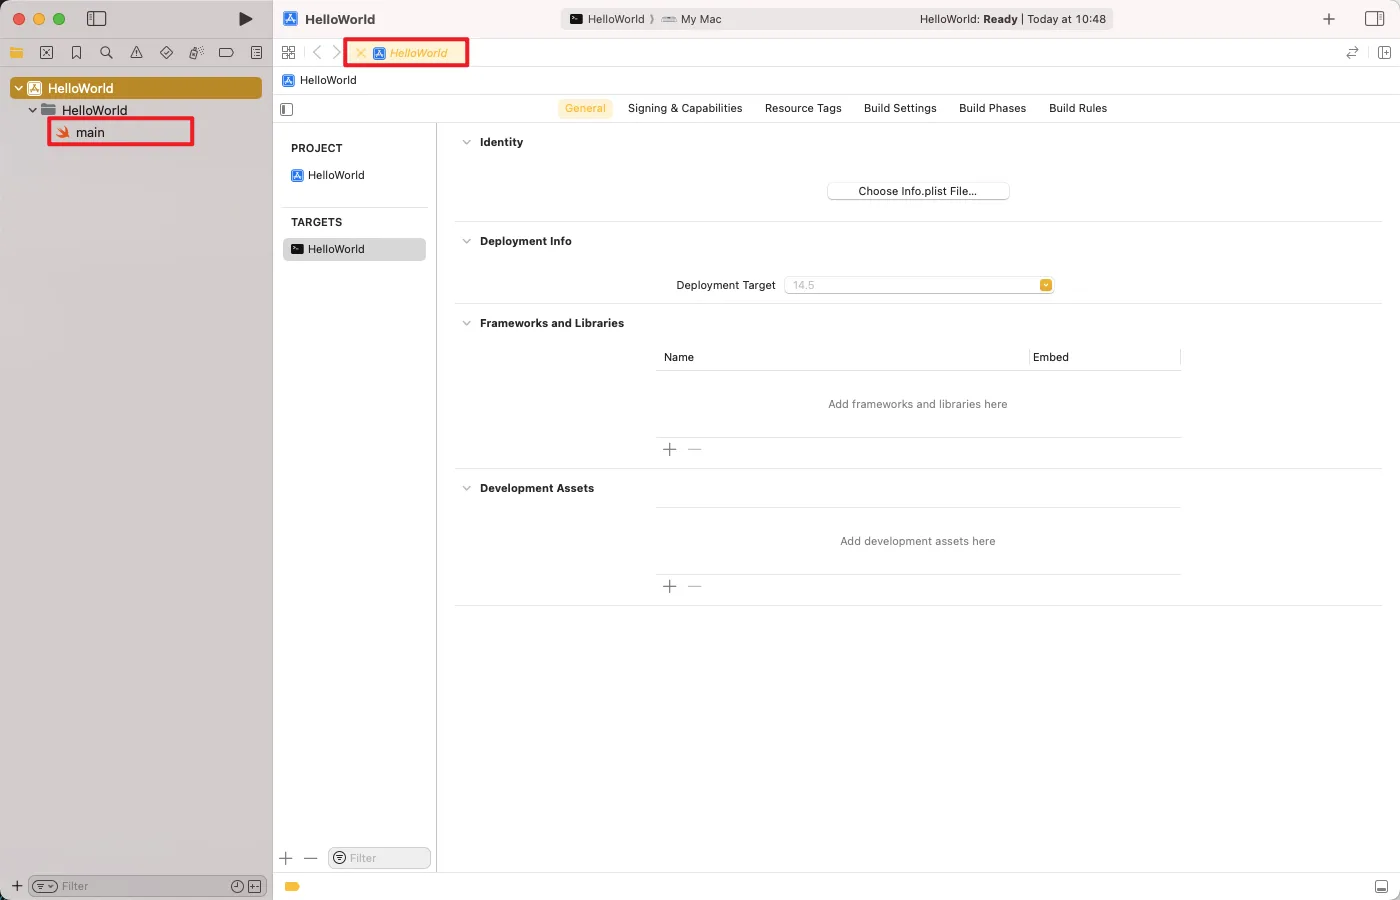Toggle the inspectors panel at top right
Screen dimensions: 1400x900
click(x=1374, y=19)
